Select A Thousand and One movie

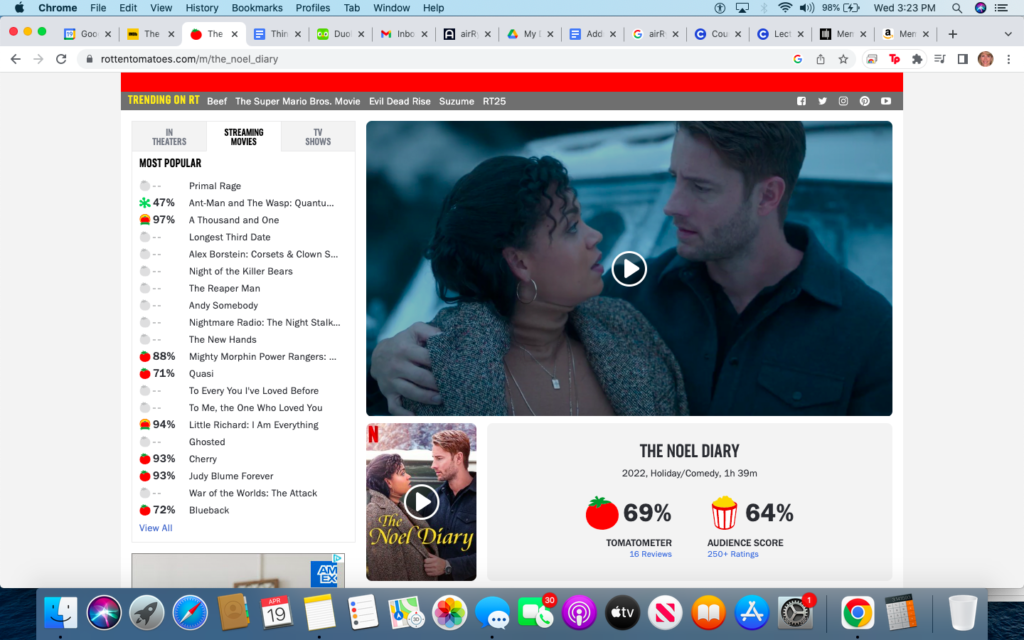click(x=234, y=220)
